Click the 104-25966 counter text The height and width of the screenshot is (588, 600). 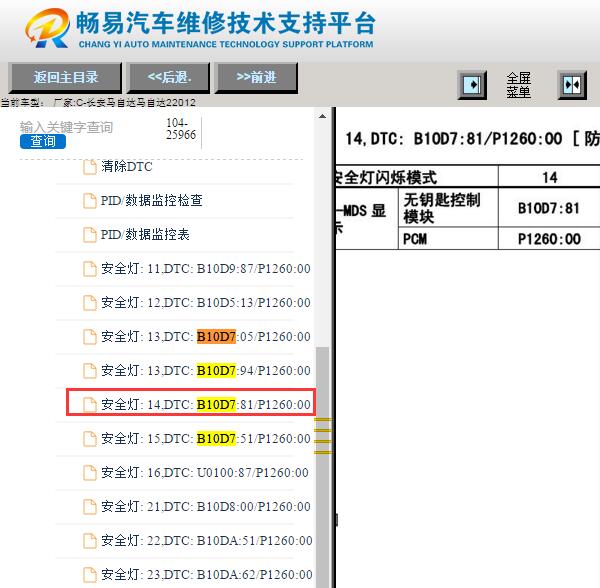click(181, 129)
